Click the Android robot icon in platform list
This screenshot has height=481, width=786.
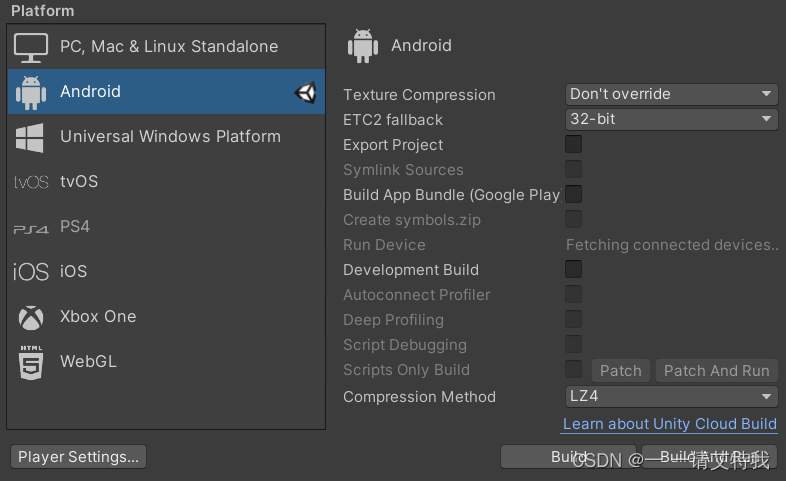pos(31,92)
